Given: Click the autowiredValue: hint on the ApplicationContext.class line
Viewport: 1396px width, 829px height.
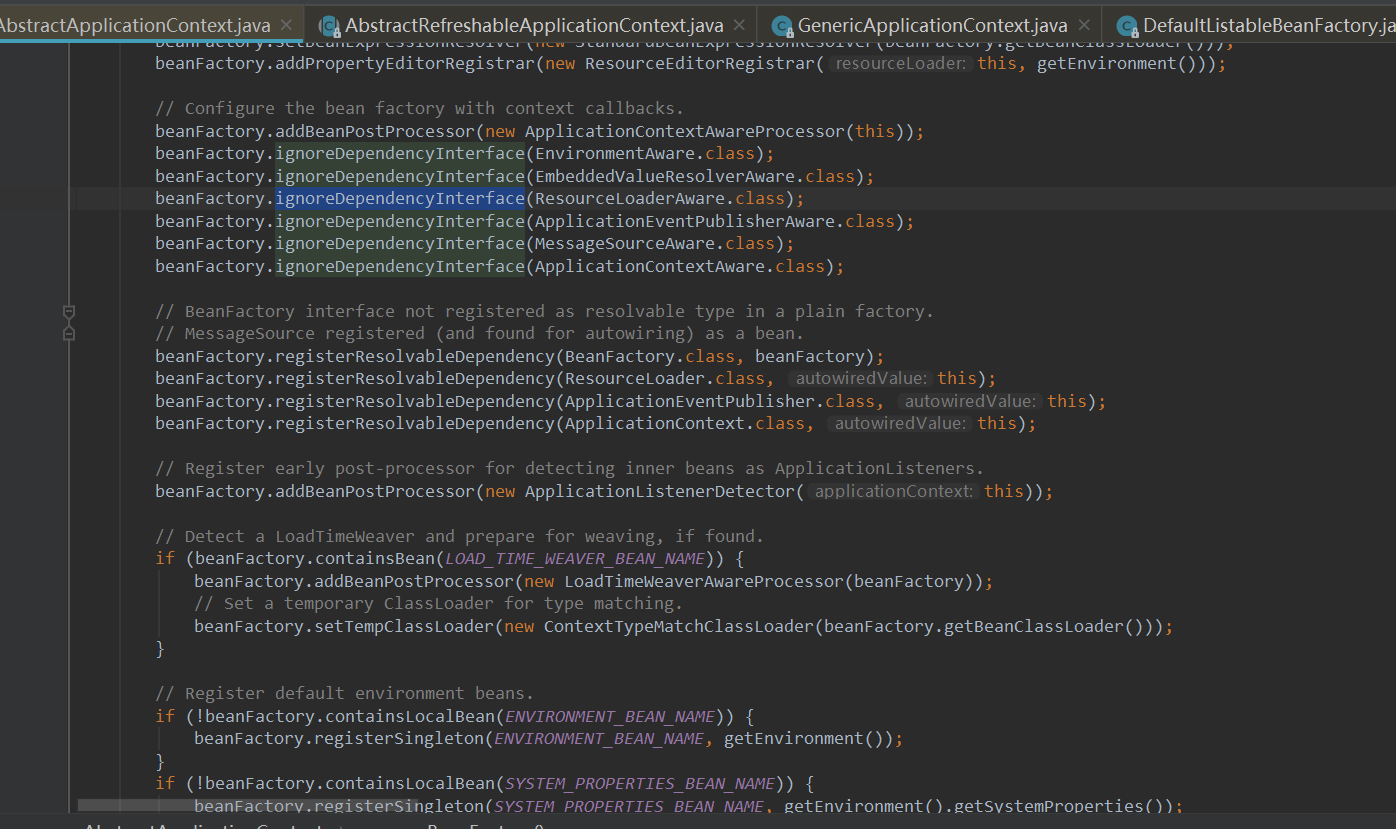Looking at the screenshot, I should coord(901,424).
